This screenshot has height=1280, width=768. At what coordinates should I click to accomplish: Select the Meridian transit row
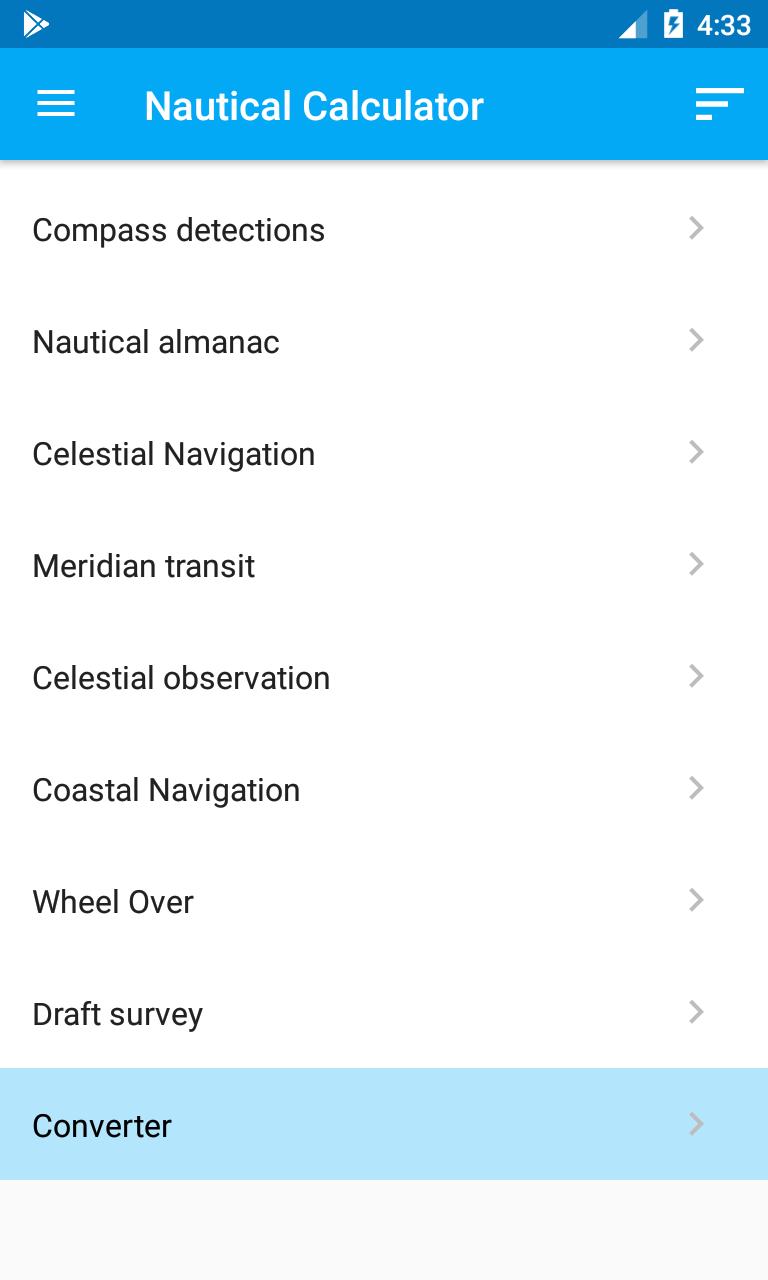(384, 566)
